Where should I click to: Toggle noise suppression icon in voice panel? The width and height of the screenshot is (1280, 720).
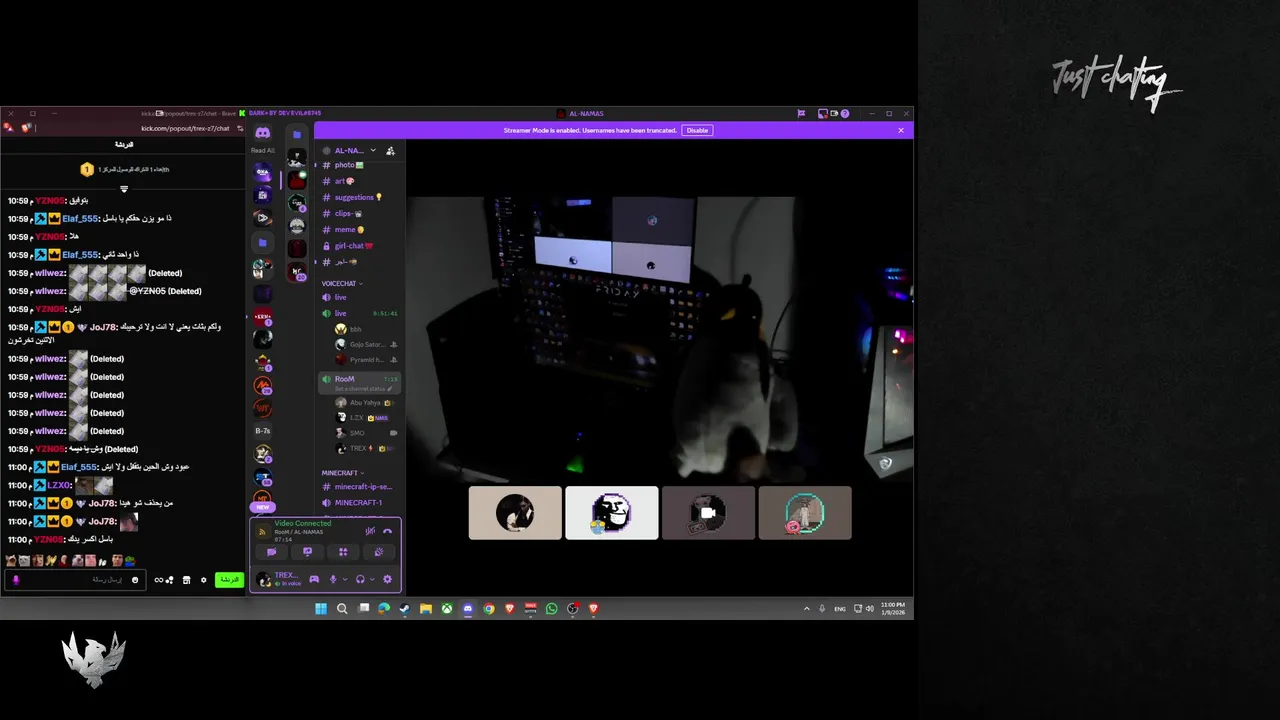click(370, 531)
